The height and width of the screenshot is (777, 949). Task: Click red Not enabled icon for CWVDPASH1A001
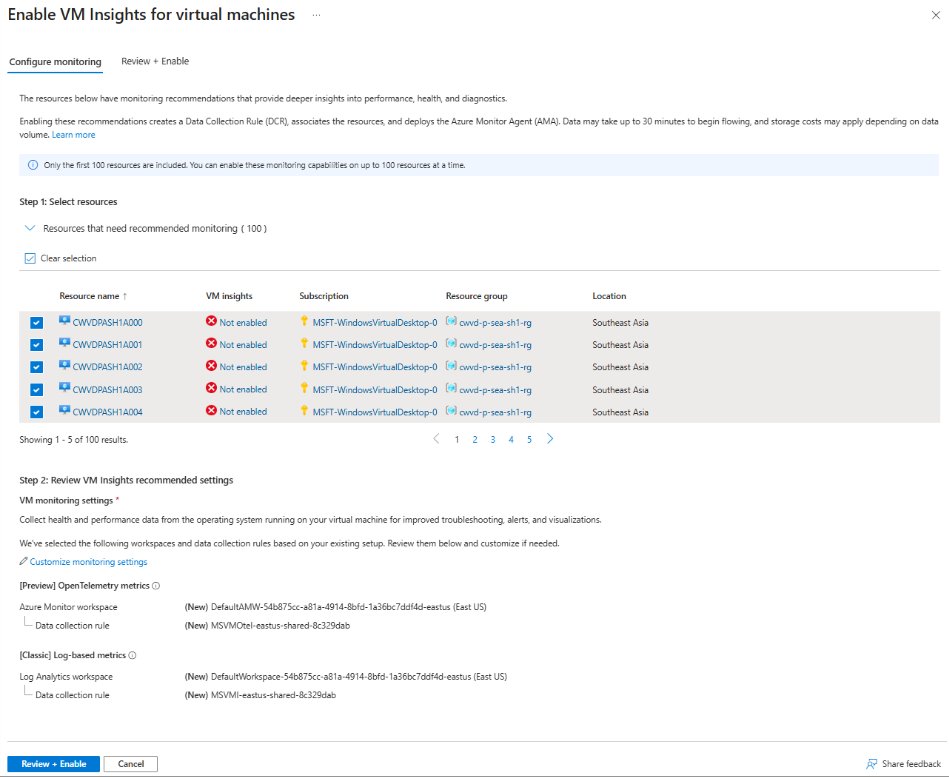coord(211,343)
